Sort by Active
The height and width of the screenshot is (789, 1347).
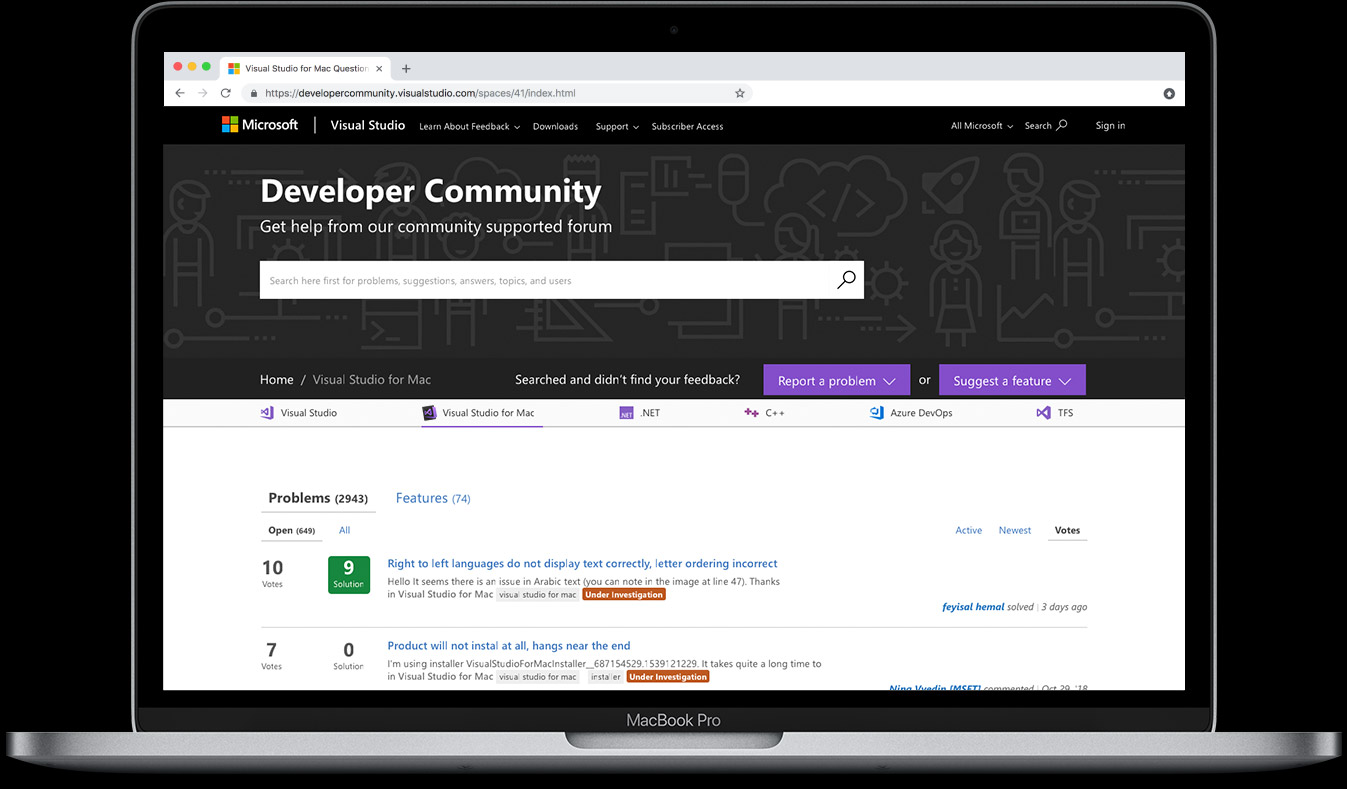tap(968, 530)
